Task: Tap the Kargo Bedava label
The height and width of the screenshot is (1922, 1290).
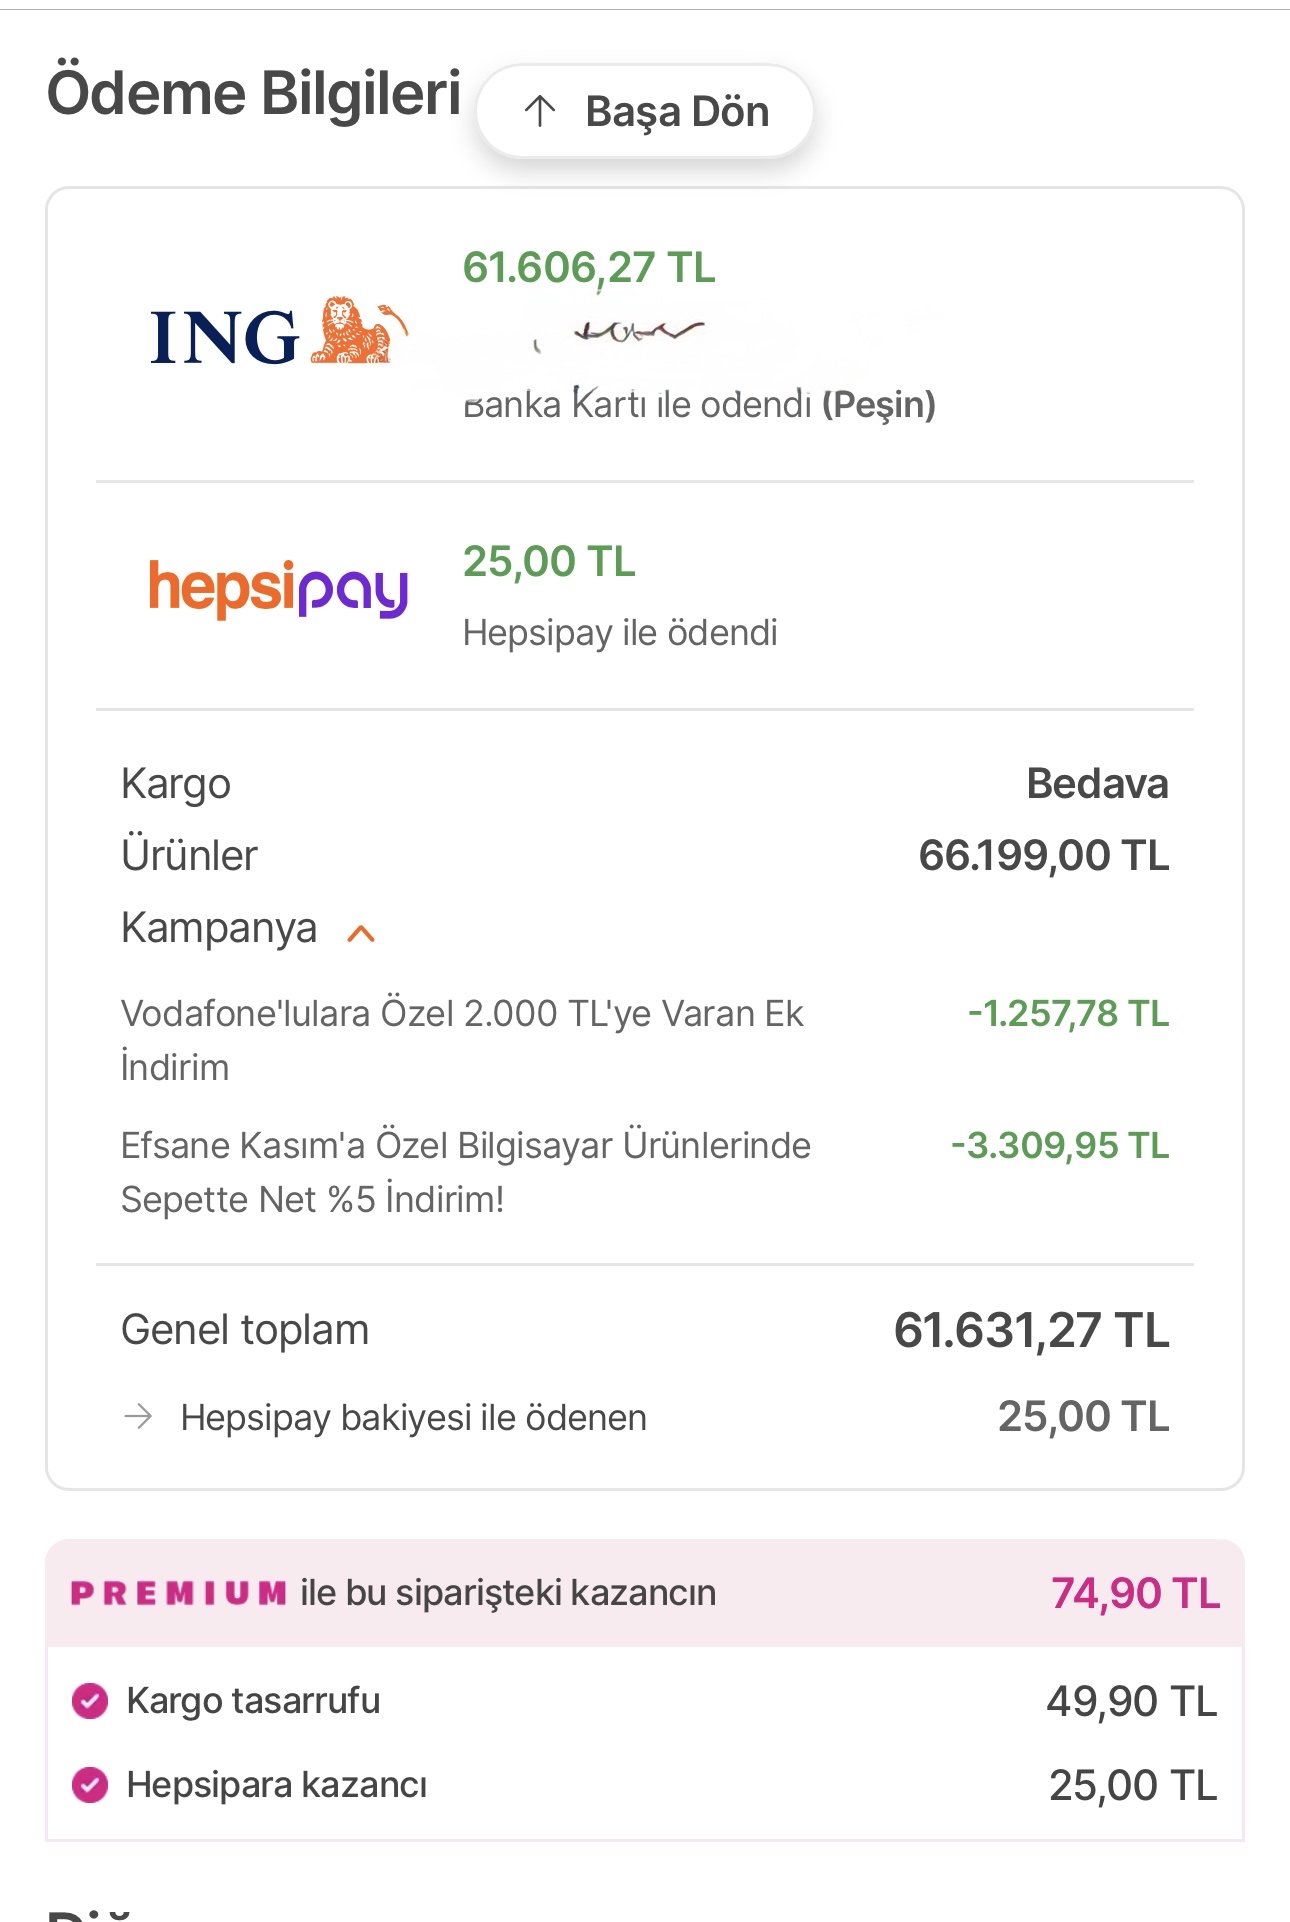Action: [x=1097, y=784]
